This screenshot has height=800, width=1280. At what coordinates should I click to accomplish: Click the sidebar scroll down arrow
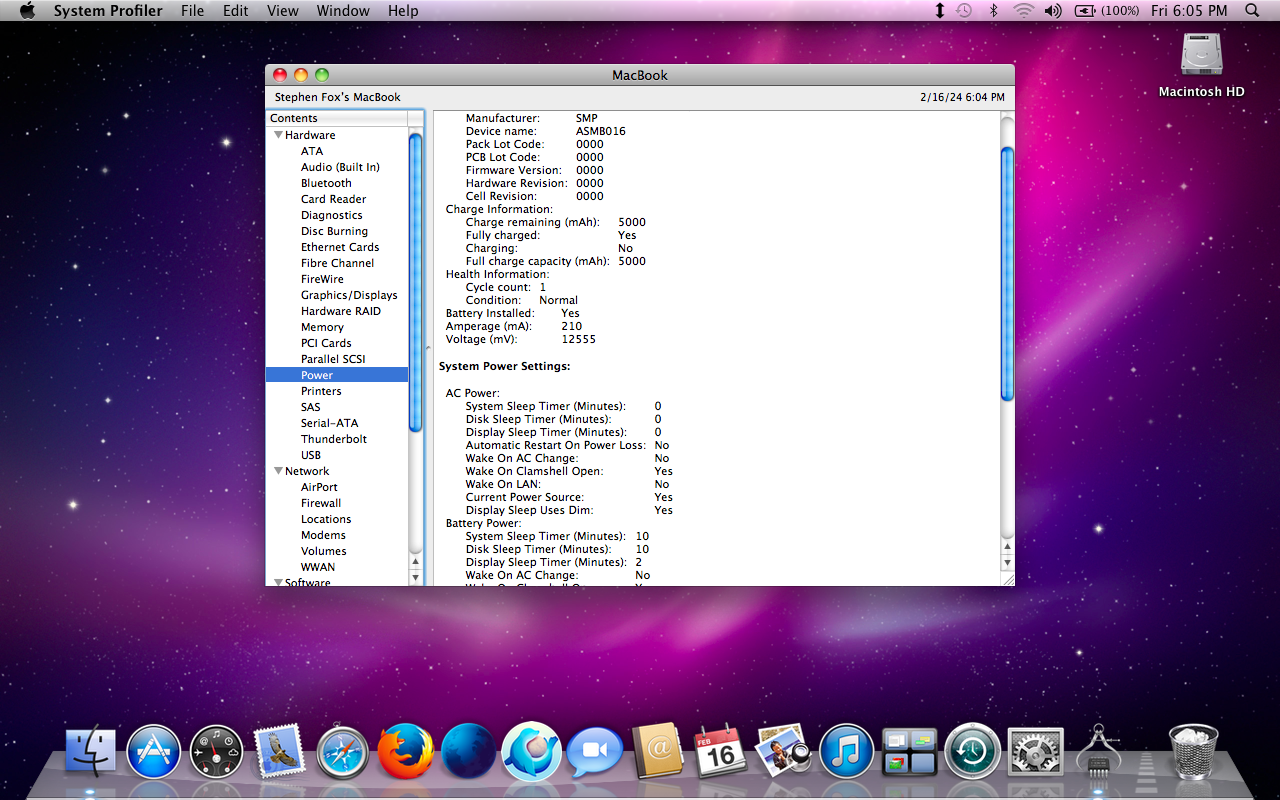point(416,577)
